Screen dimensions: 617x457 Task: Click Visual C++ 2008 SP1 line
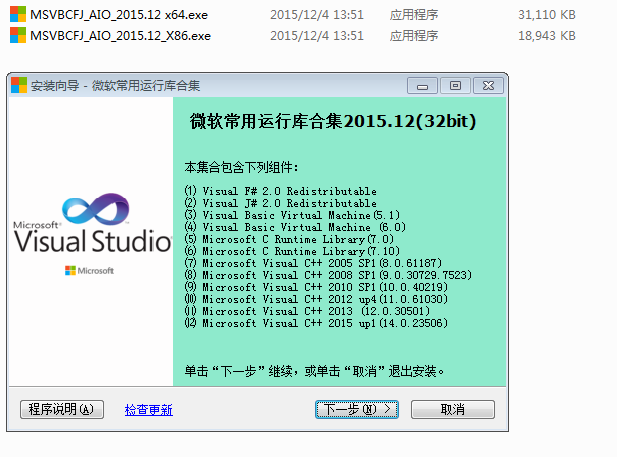click(328, 275)
